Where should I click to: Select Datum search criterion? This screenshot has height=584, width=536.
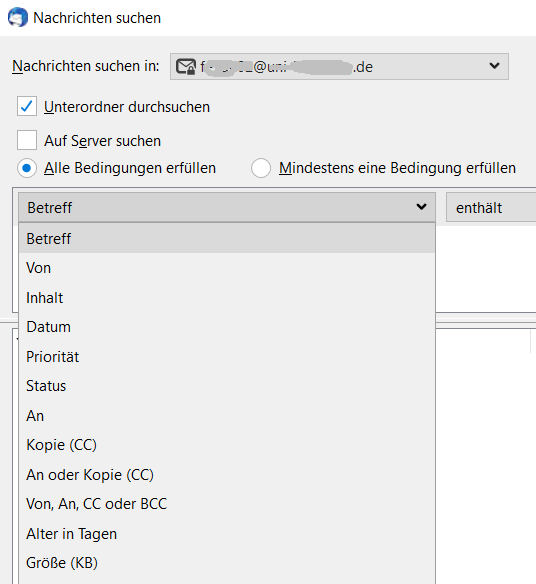pyautogui.click(x=227, y=327)
